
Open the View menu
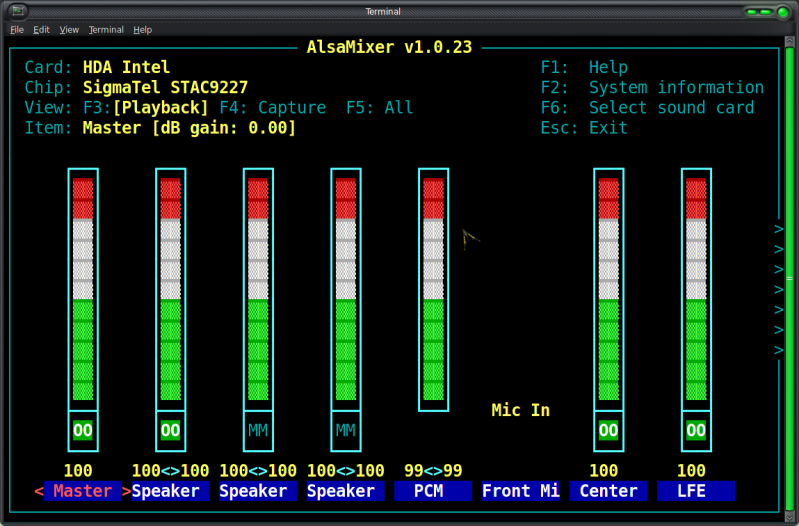tap(69, 30)
